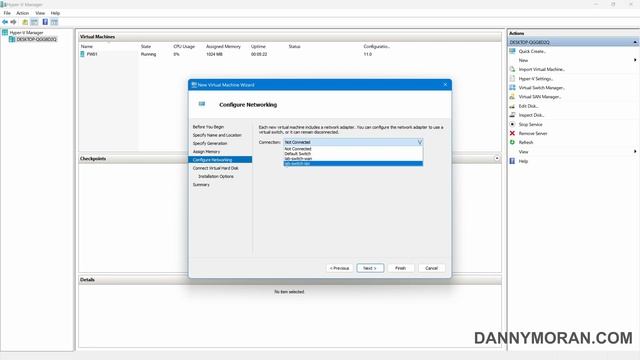The height and width of the screenshot is (360, 640).
Task: Open Virtual SAN Manager action
Action: [x=540, y=97]
